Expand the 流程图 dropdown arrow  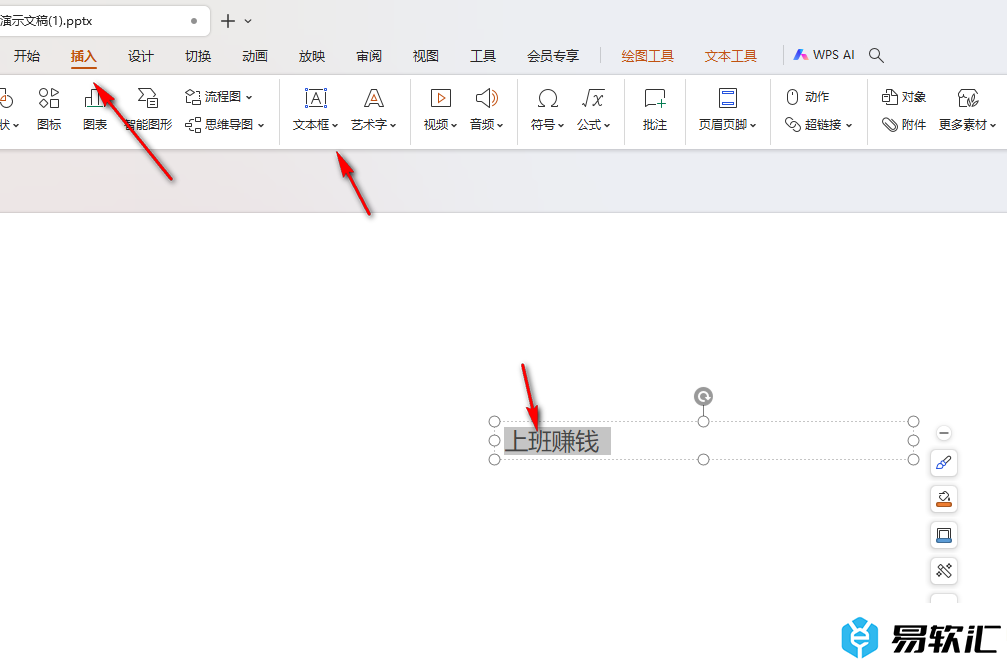click(x=249, y=98)
